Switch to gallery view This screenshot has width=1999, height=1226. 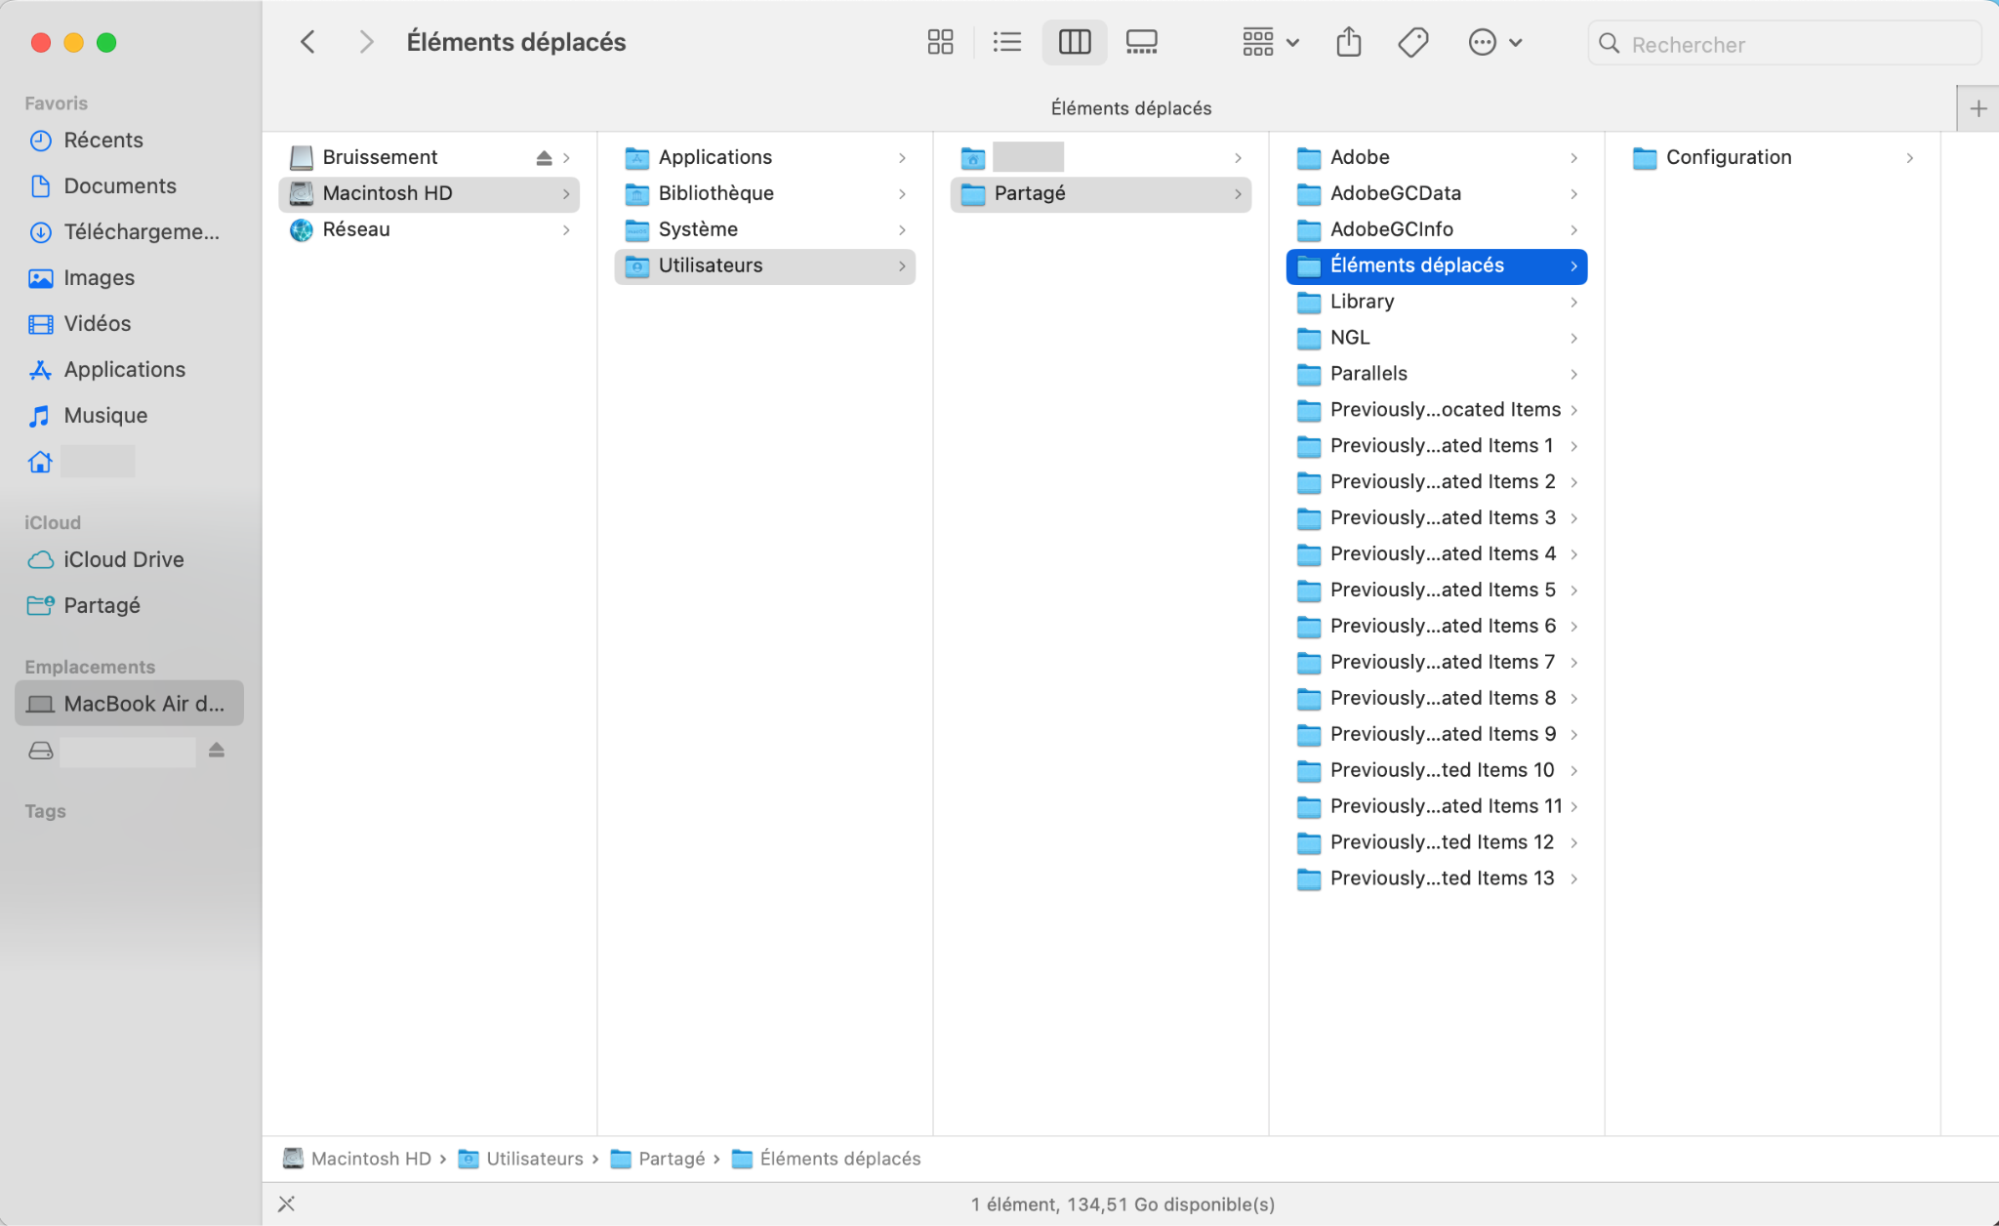pos(1141,42)
